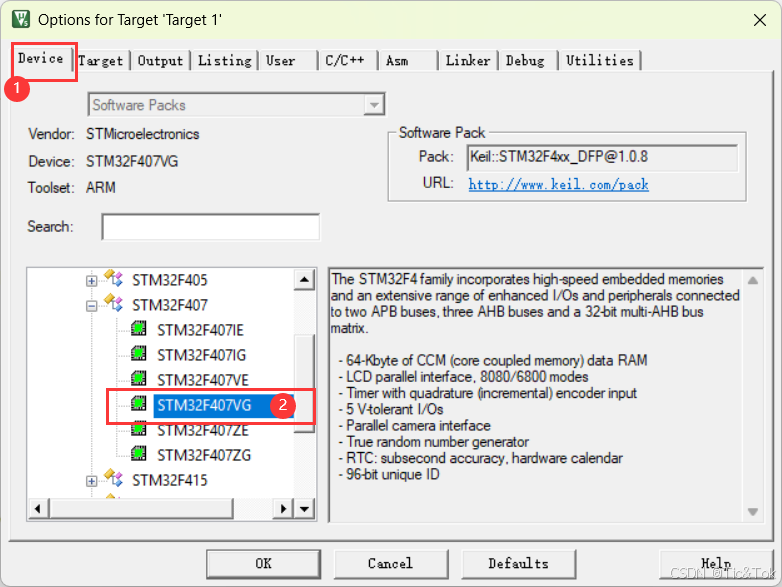Click the STM32F405 family icon
The image size is (782, 587).
point(114,278)
